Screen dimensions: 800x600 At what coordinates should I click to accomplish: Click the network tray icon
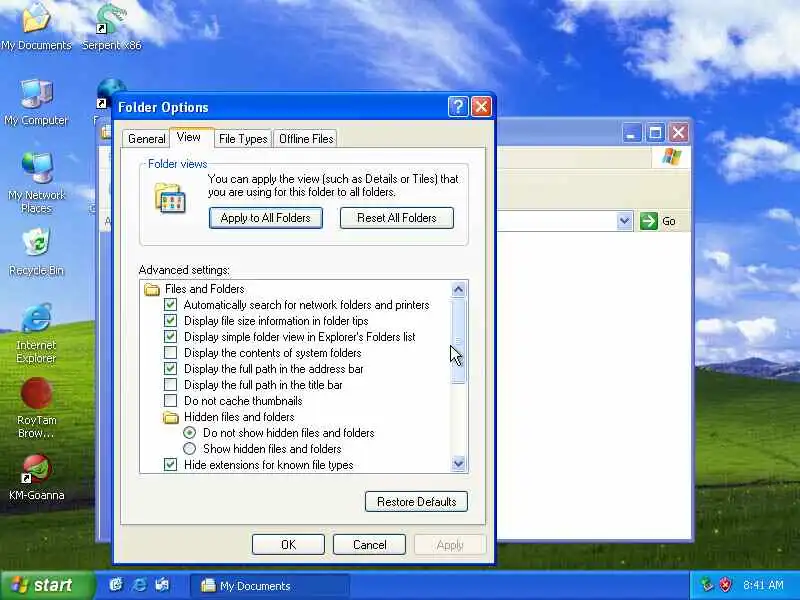706,585
